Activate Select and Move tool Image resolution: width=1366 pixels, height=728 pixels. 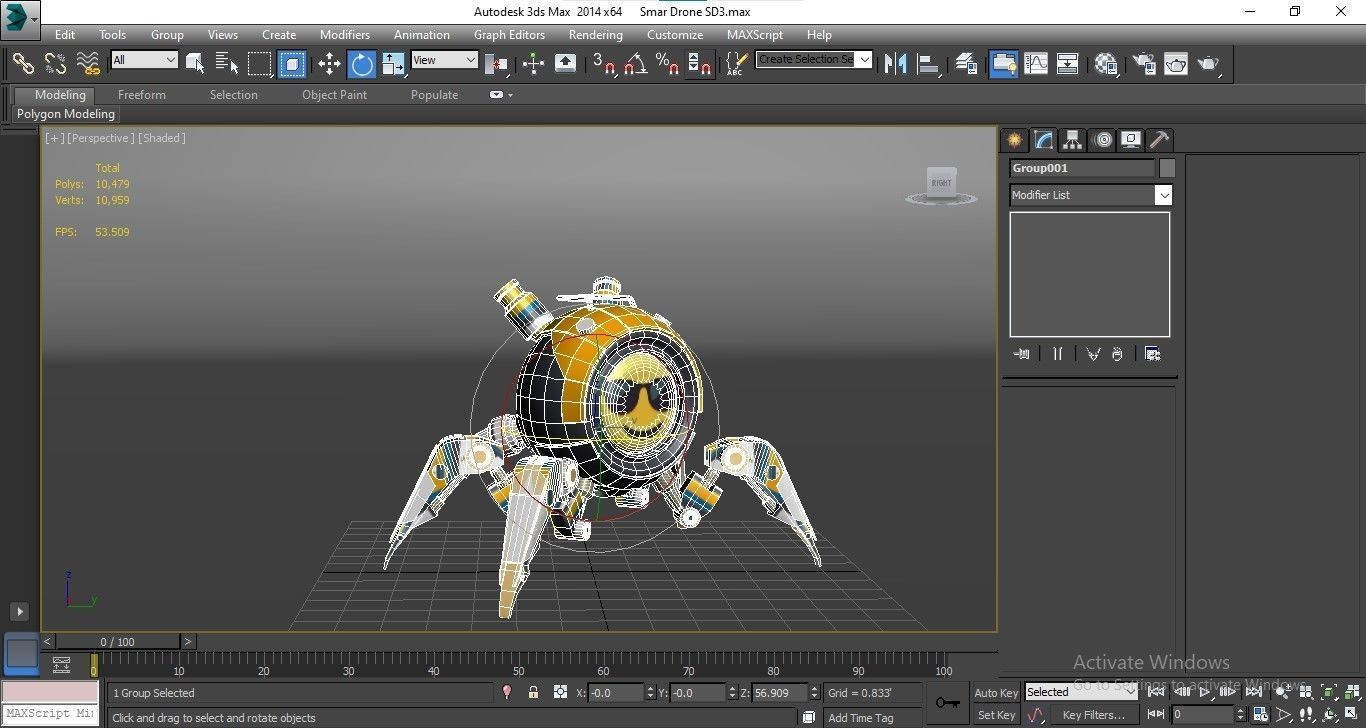click(329, 63)
